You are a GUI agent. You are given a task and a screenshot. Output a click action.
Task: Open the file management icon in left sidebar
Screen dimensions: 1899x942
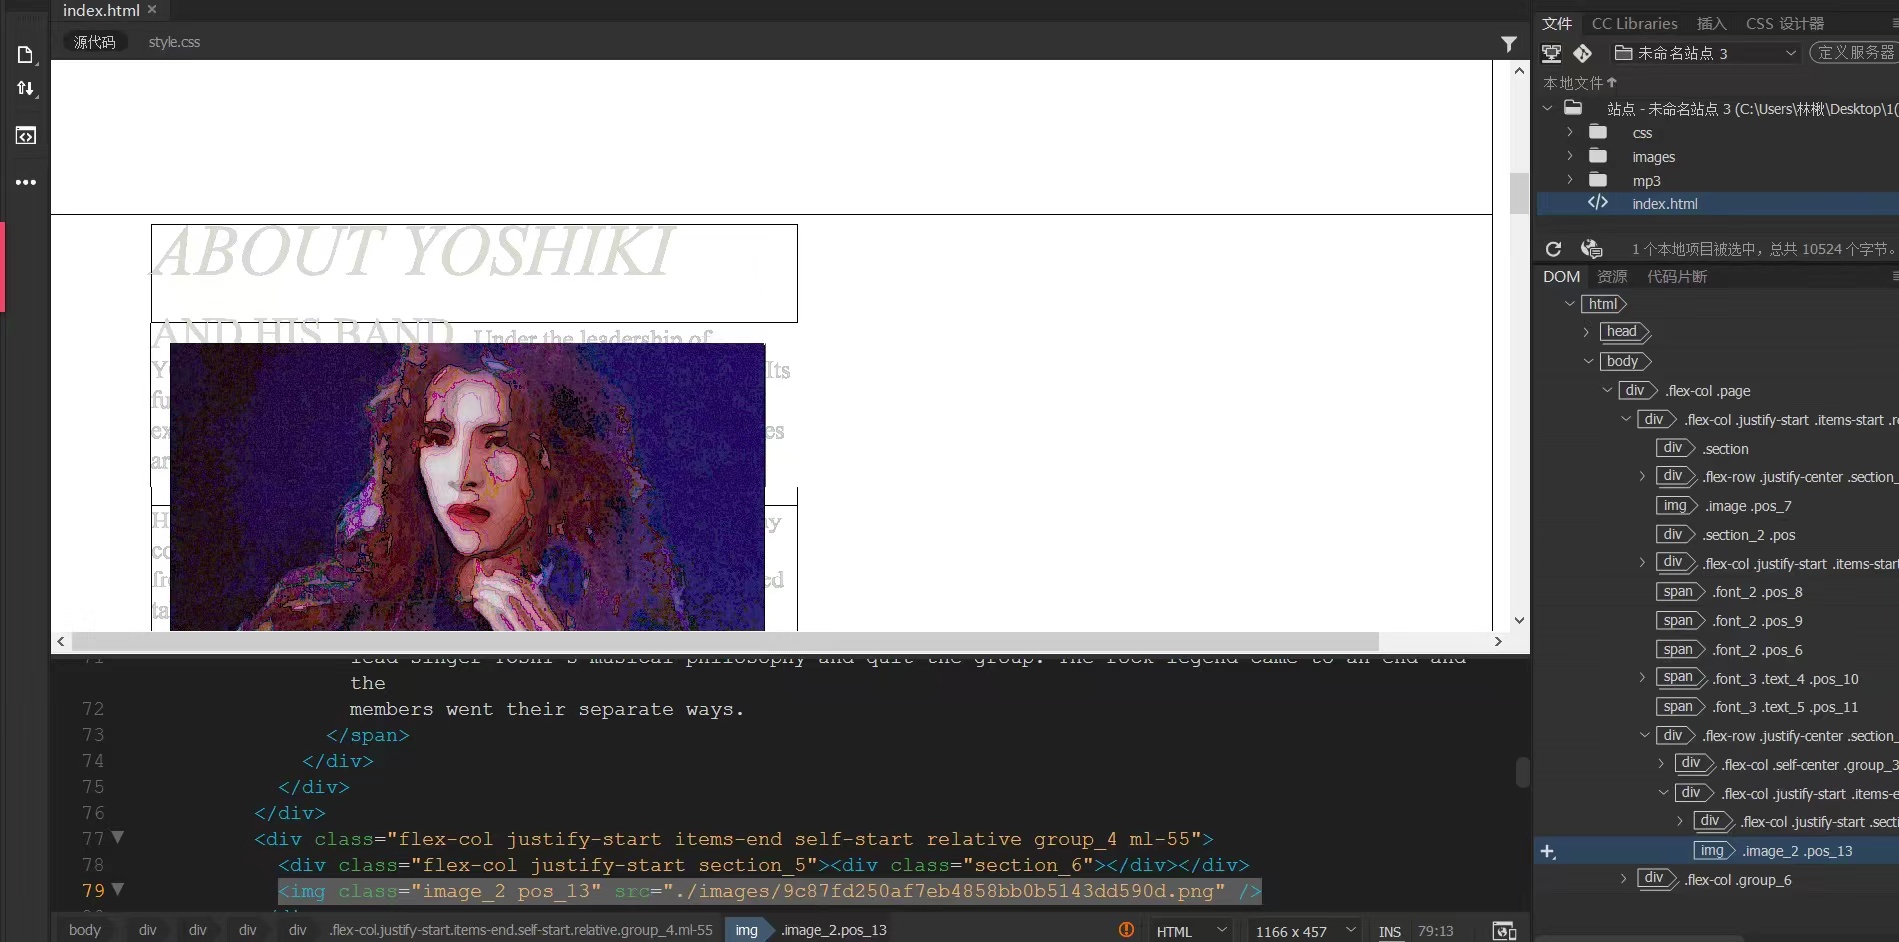(26, 54)
